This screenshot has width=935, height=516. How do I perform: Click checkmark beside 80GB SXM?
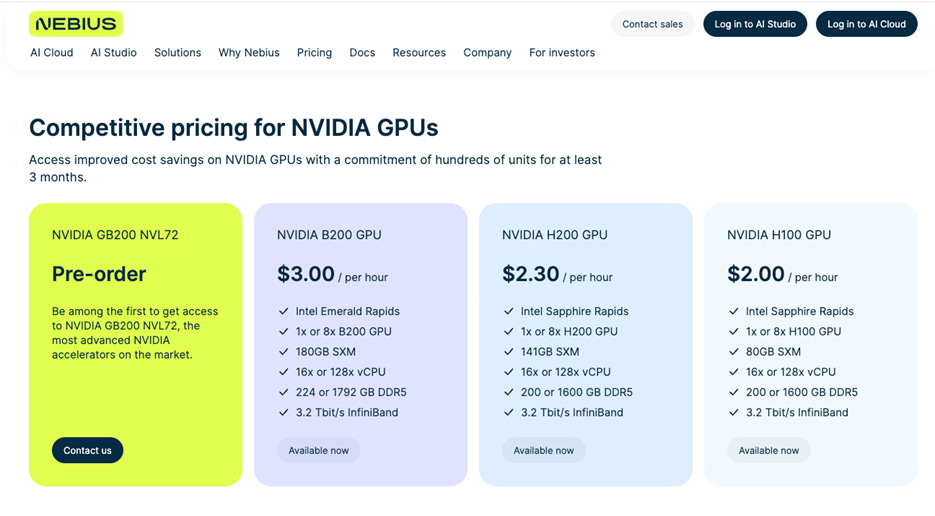(733, 352)
